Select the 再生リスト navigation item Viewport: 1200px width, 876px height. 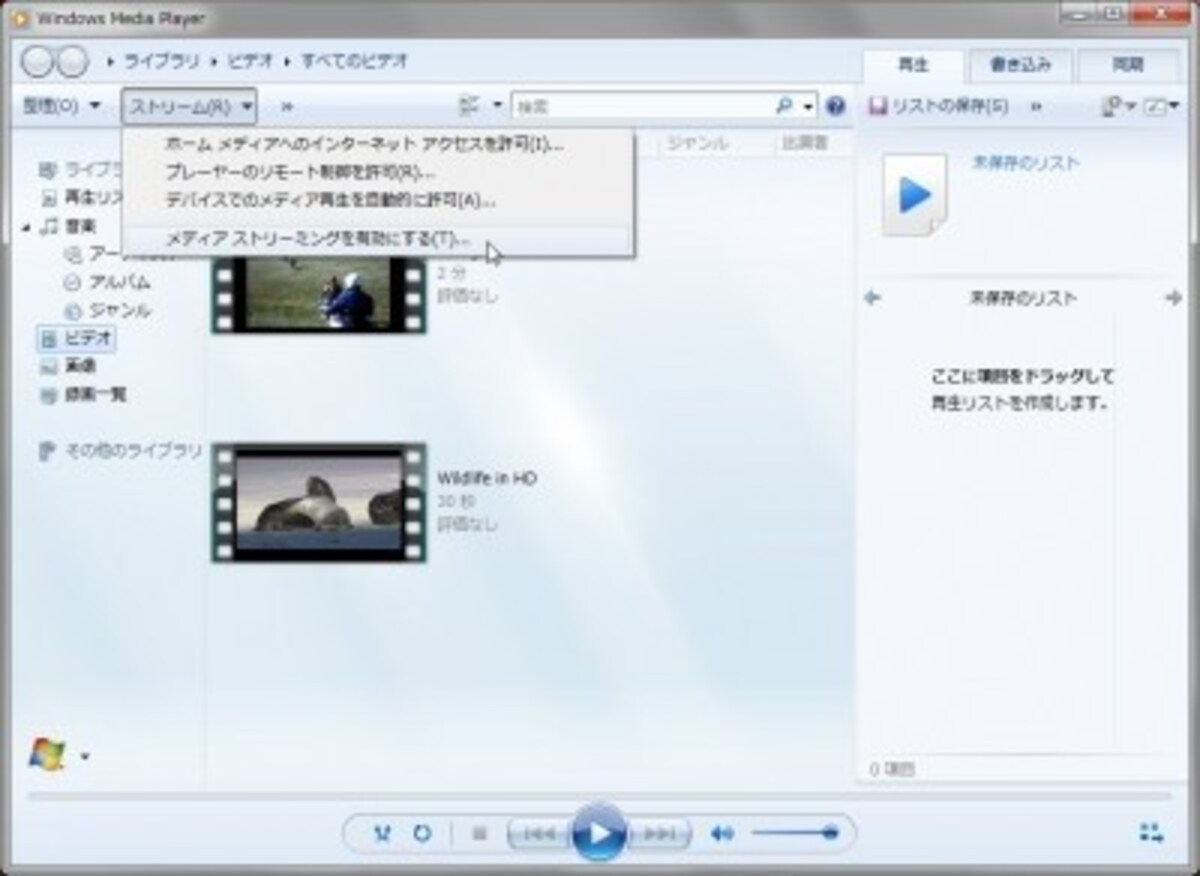82,198
